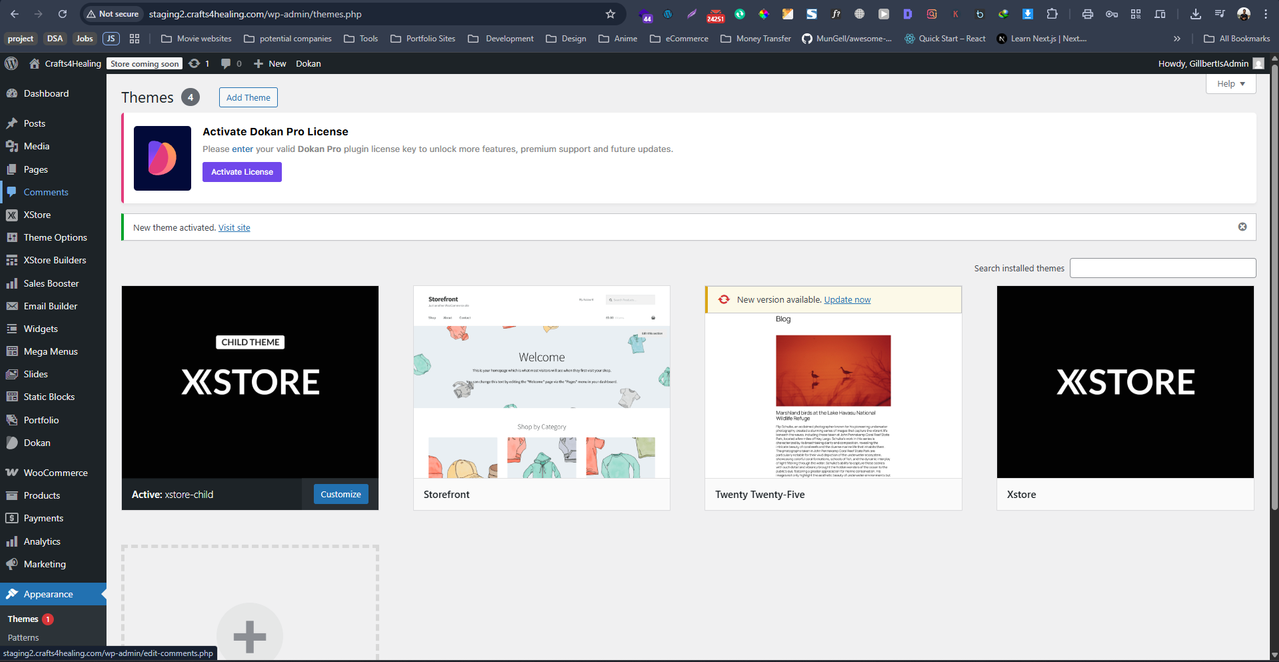Open the active XStore child theme thumbnail
The image size is (1279, 662).
(x=250, y=382)
